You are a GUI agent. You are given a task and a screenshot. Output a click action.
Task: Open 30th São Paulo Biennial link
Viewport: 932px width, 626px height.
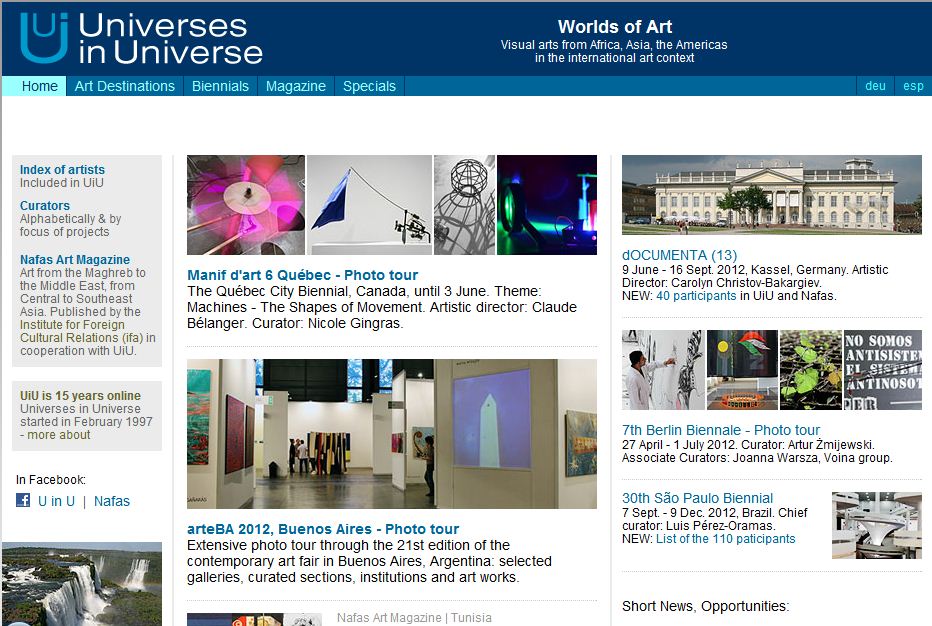click(x=698, y=498)
